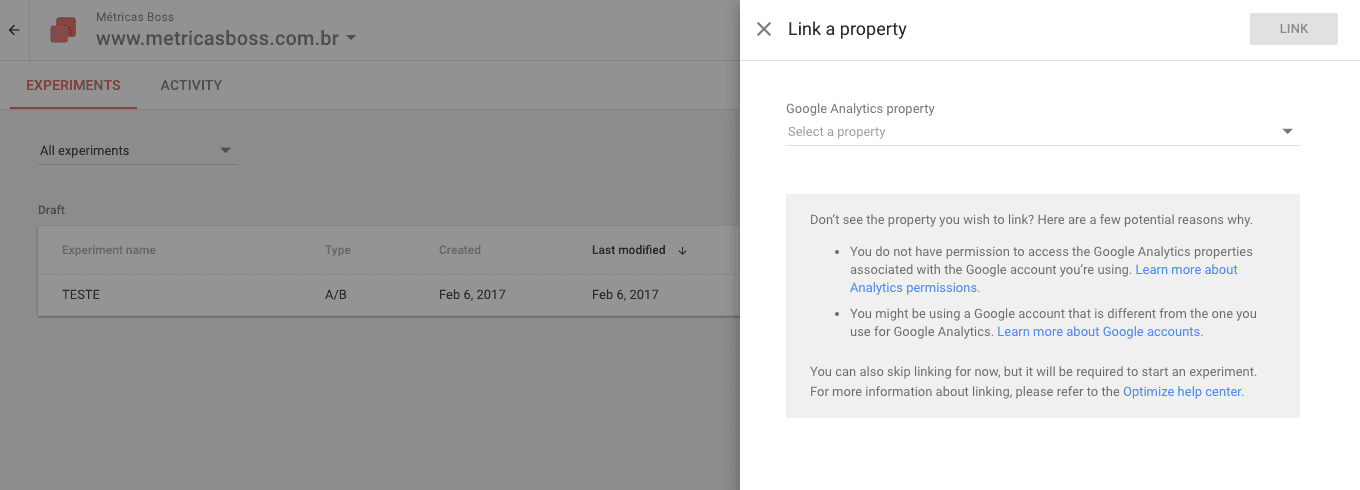Click the Experiment name column header

pos(109,250)
